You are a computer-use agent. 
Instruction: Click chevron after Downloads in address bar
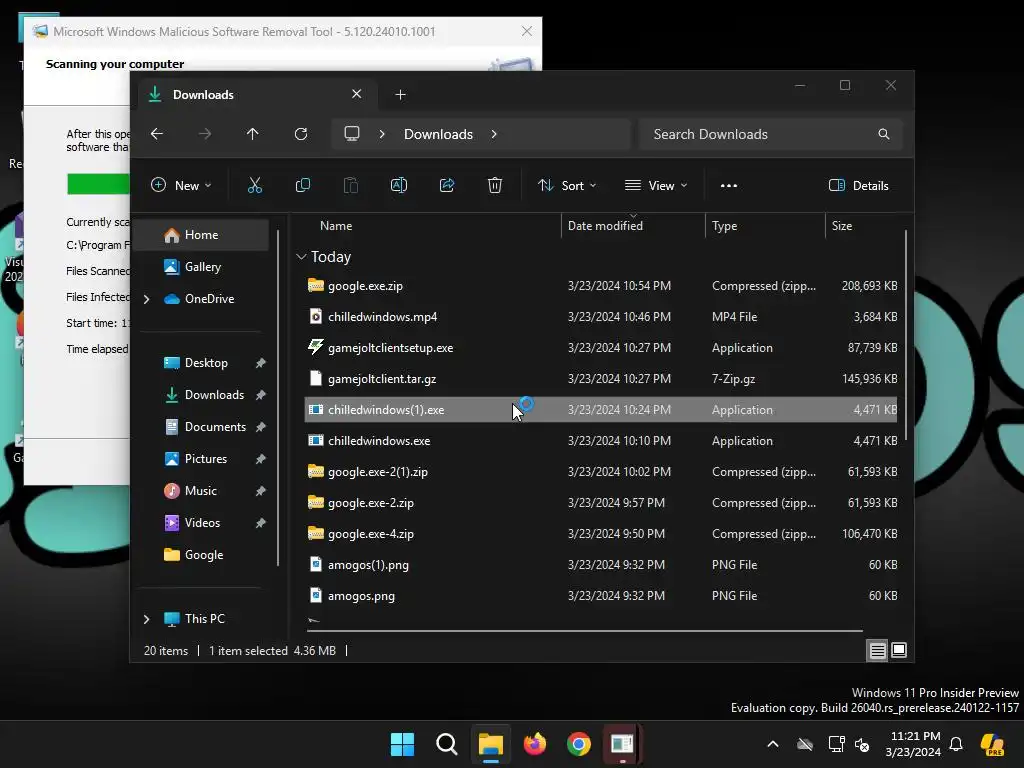coord(494,134)
